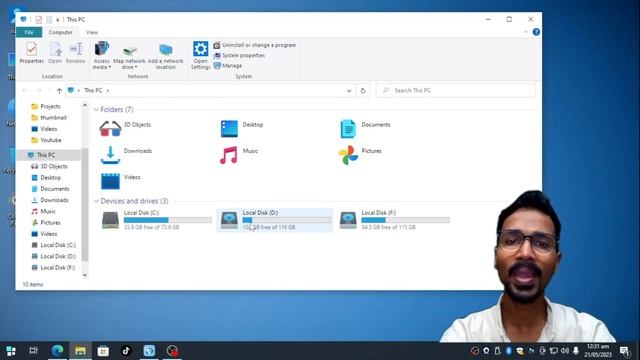640x360 pixels.
Task: Click the volume icon in tray
Action: pyautogui.click(x=565, y=351)
